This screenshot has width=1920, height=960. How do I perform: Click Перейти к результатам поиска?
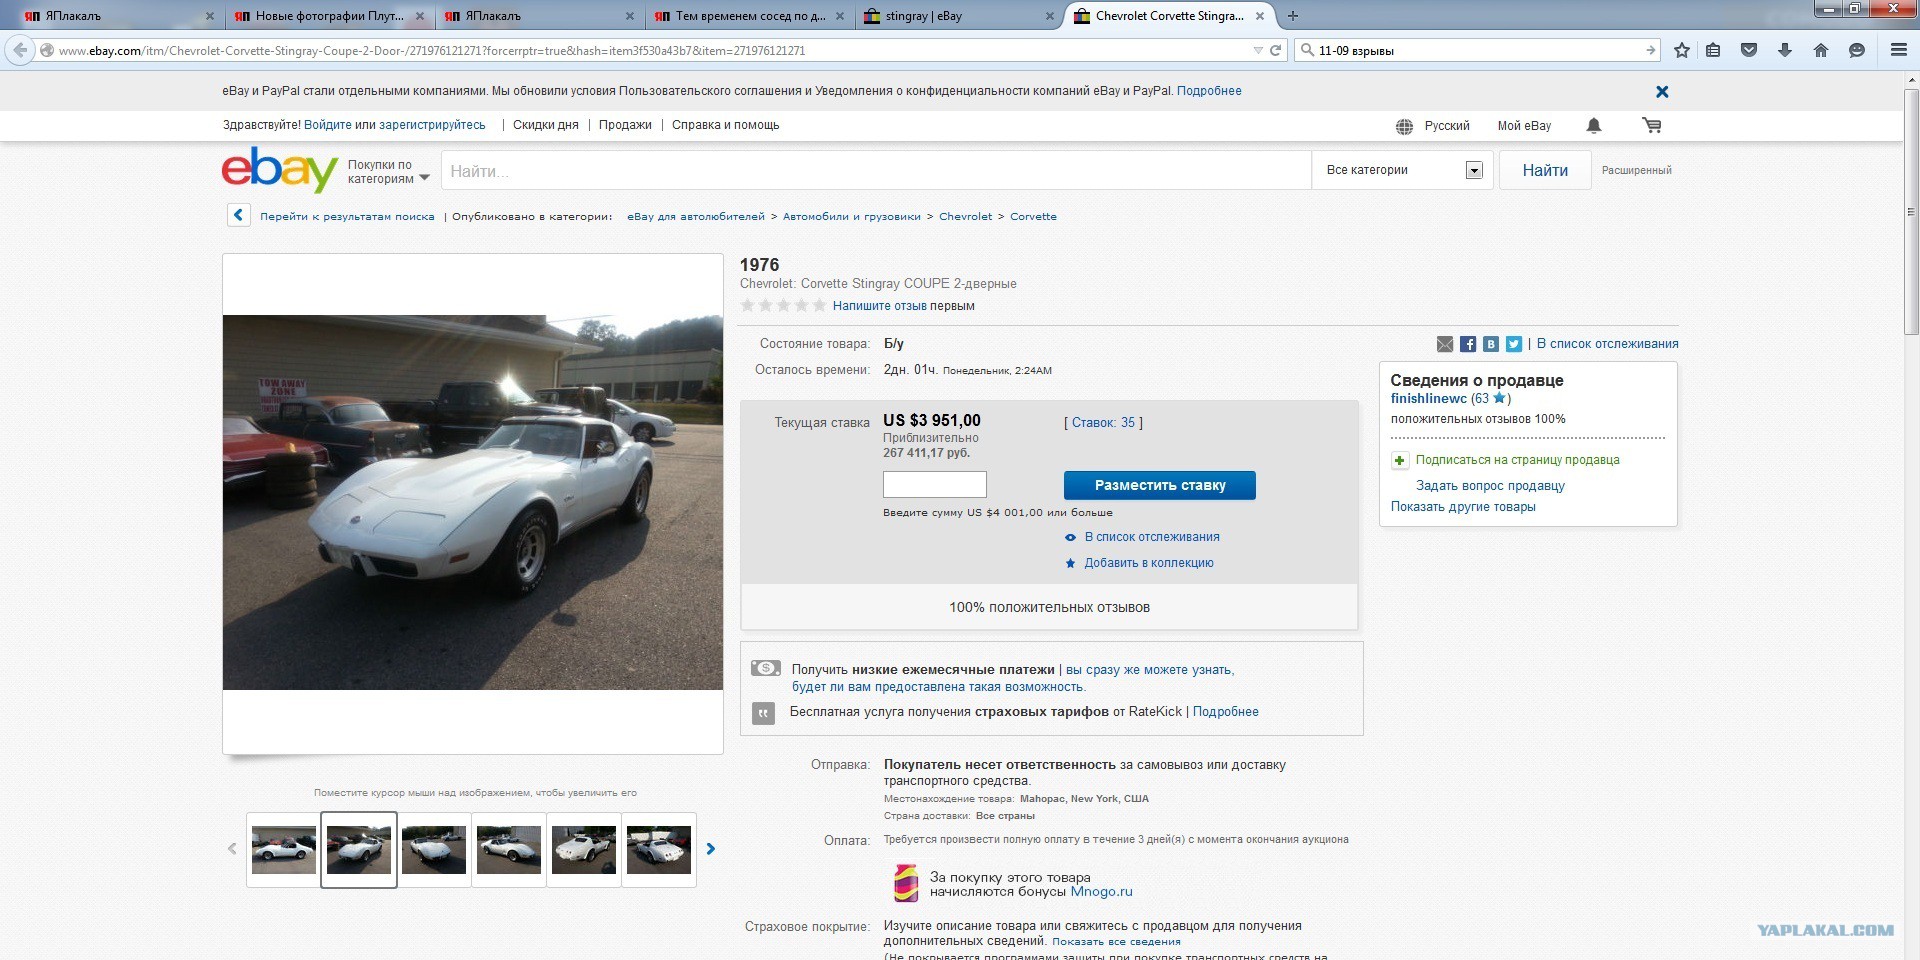(x=347, y=216)
